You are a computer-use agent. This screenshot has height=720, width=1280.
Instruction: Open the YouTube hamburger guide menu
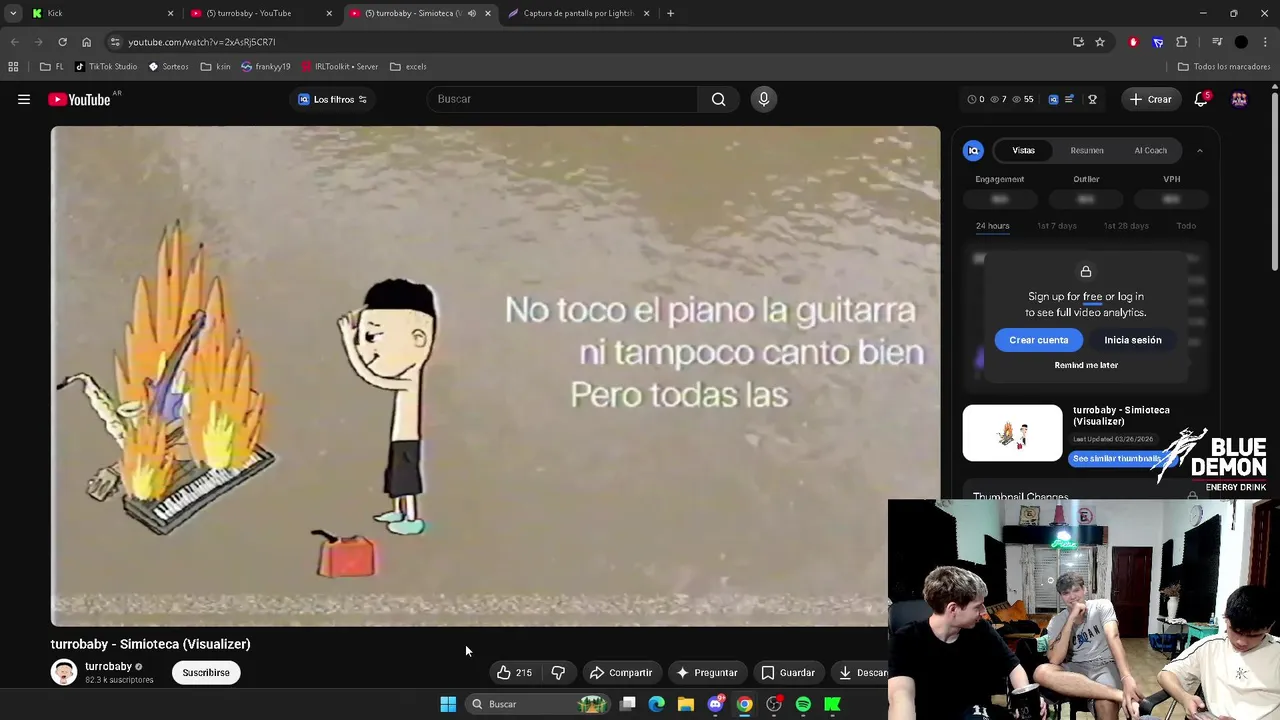(x=24, y=99)
